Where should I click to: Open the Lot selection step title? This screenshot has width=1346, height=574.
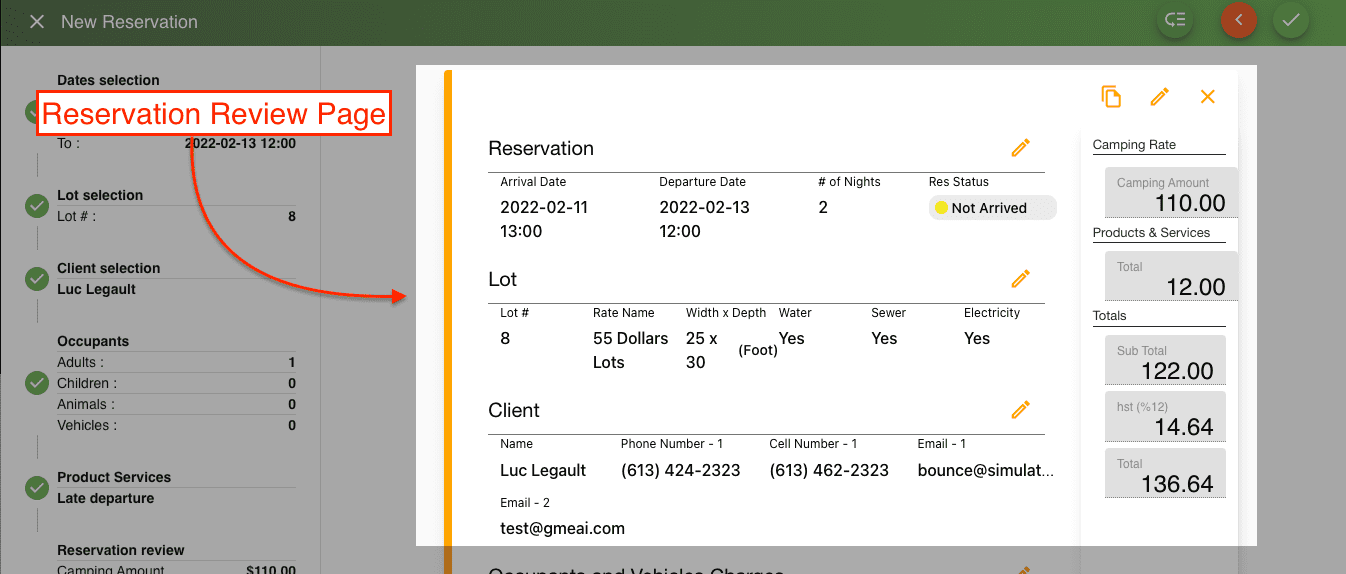tap(100, 195)
